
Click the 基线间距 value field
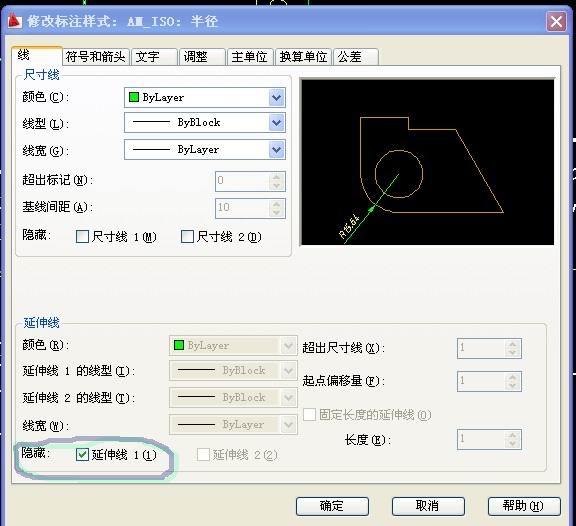click(x=242, y=208)
